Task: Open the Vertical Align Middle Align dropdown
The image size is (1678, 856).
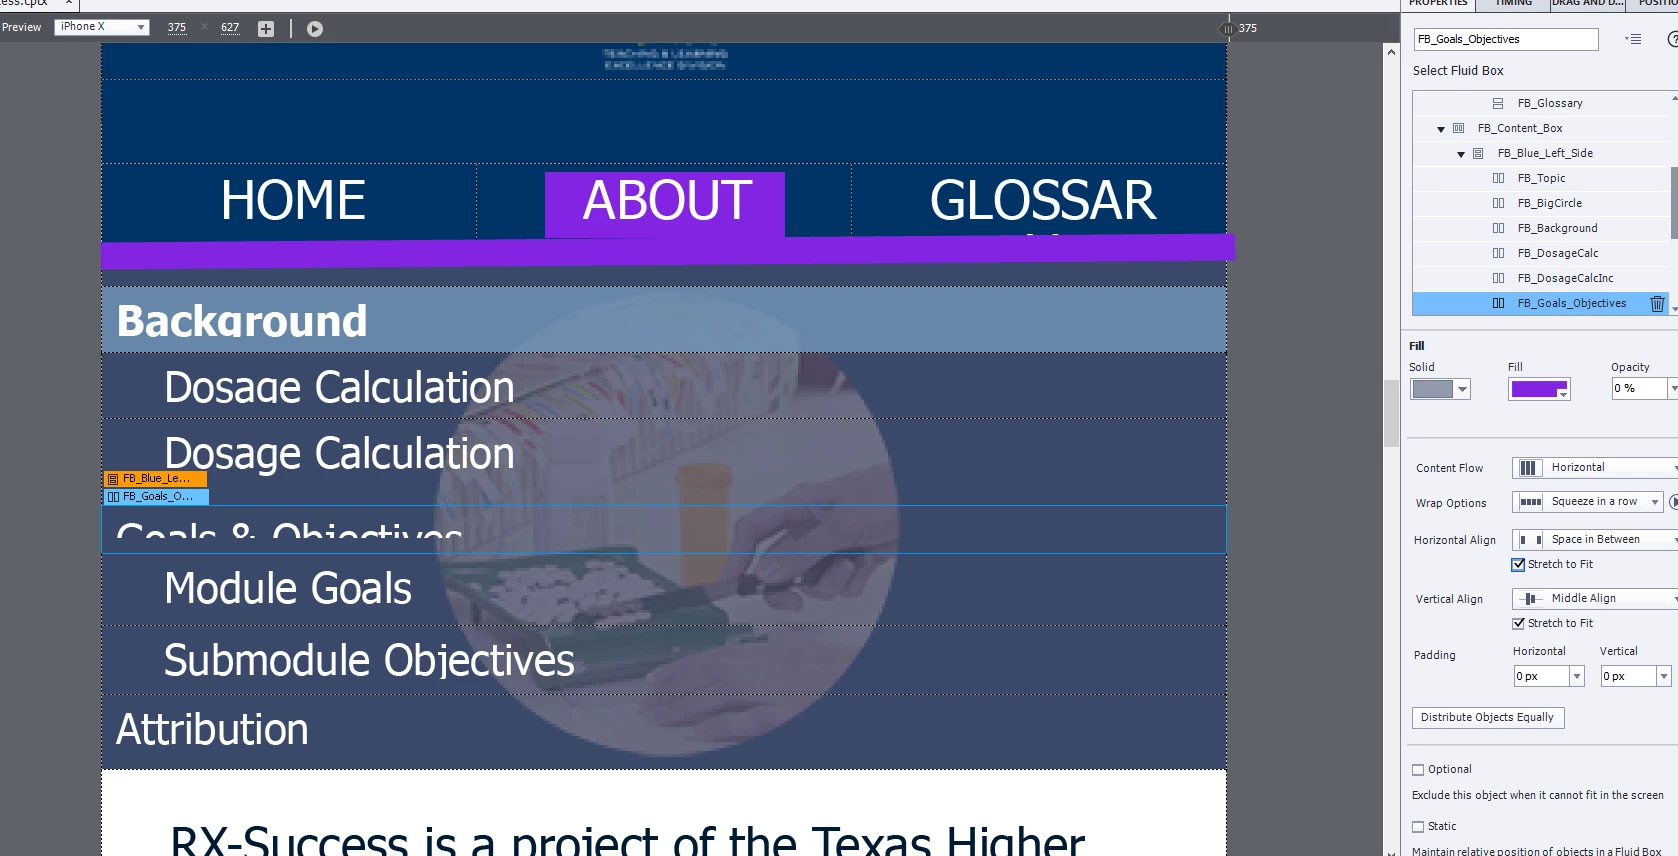Action: pyautogui.click(x=1594, y=598)
